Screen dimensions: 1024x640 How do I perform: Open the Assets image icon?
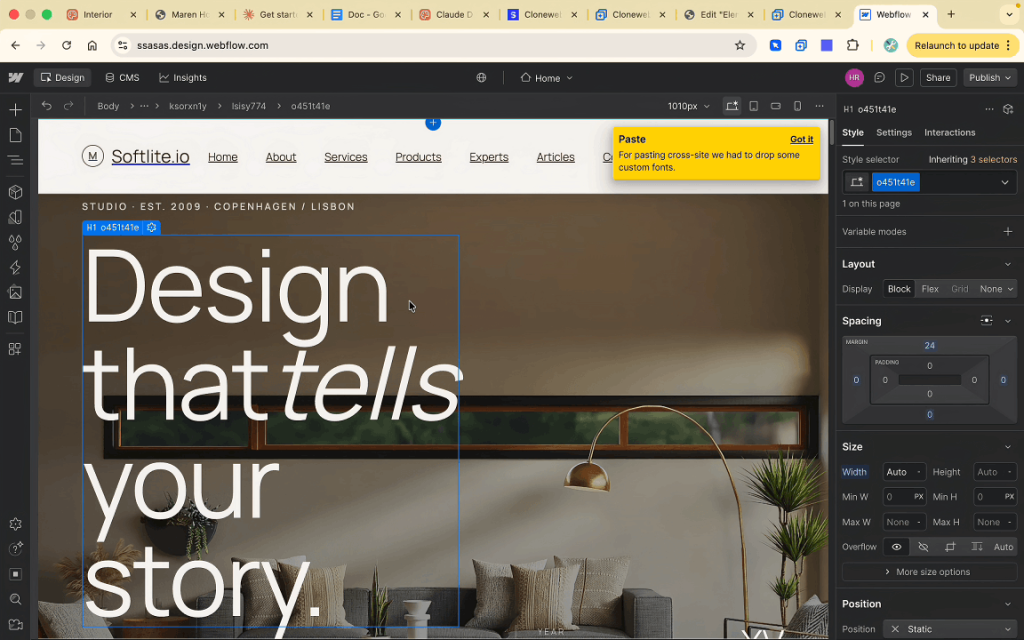[x=15, y=293]
